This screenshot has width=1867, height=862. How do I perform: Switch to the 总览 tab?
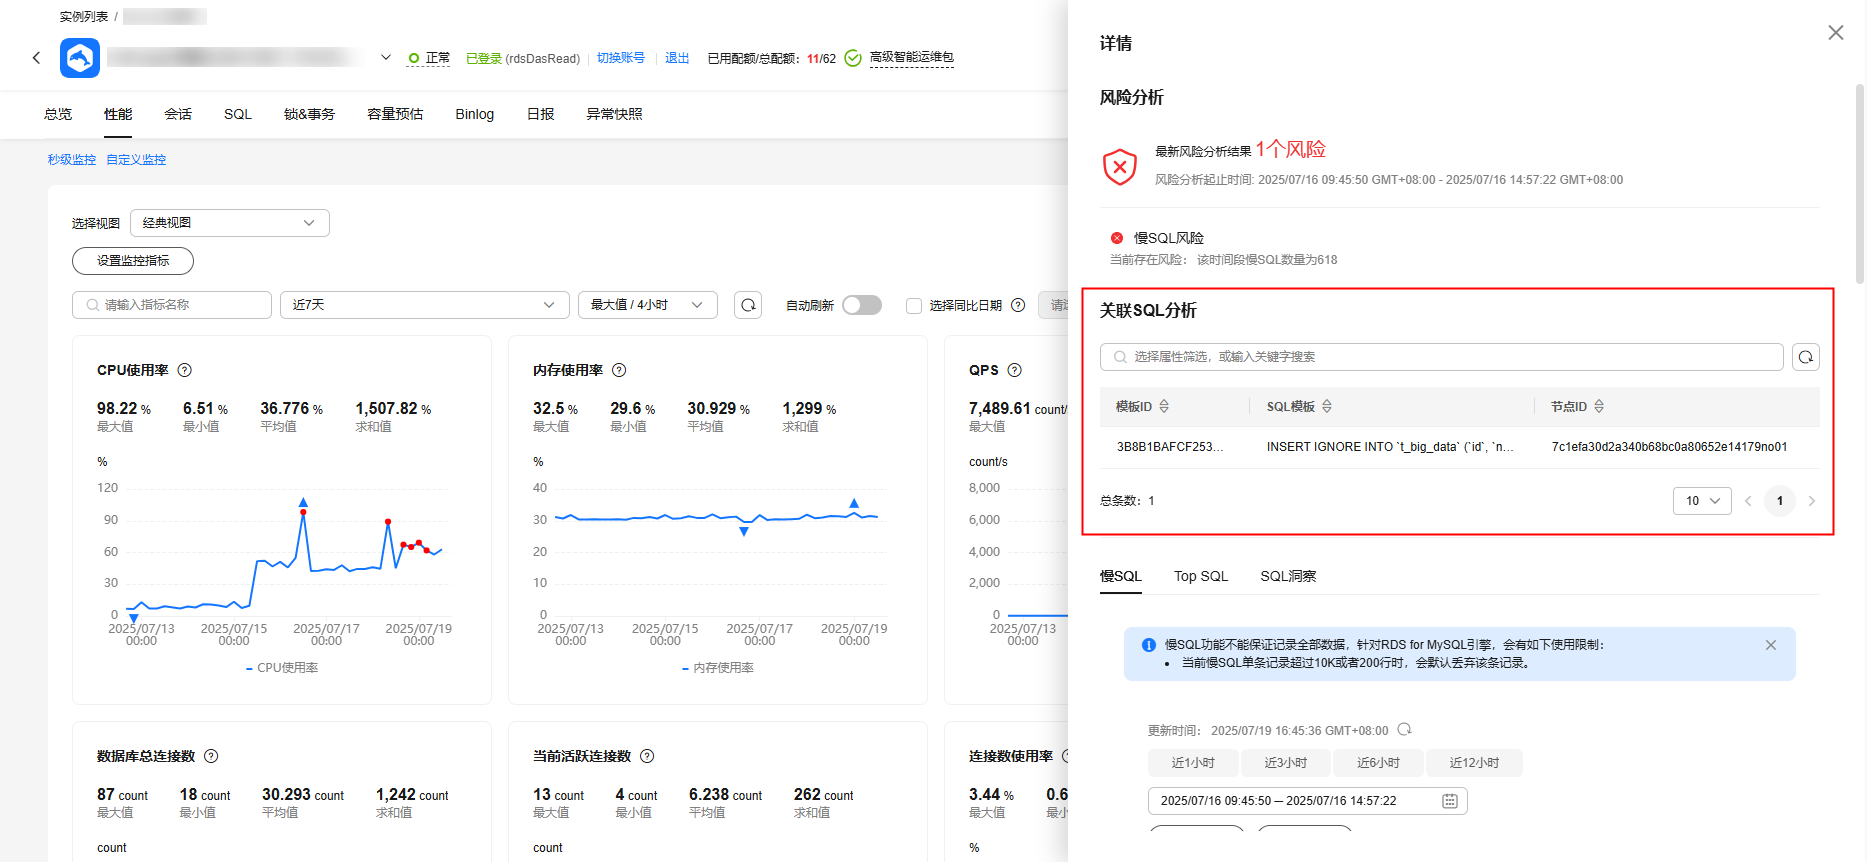tap(58, 114)
